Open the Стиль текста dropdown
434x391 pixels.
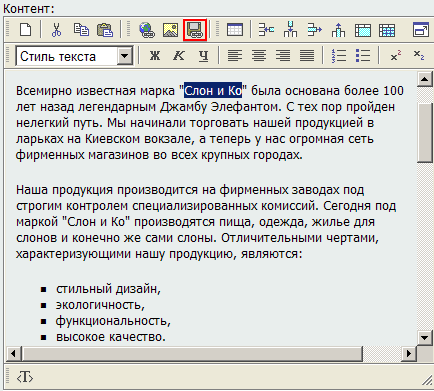click(x=125, y=56)
